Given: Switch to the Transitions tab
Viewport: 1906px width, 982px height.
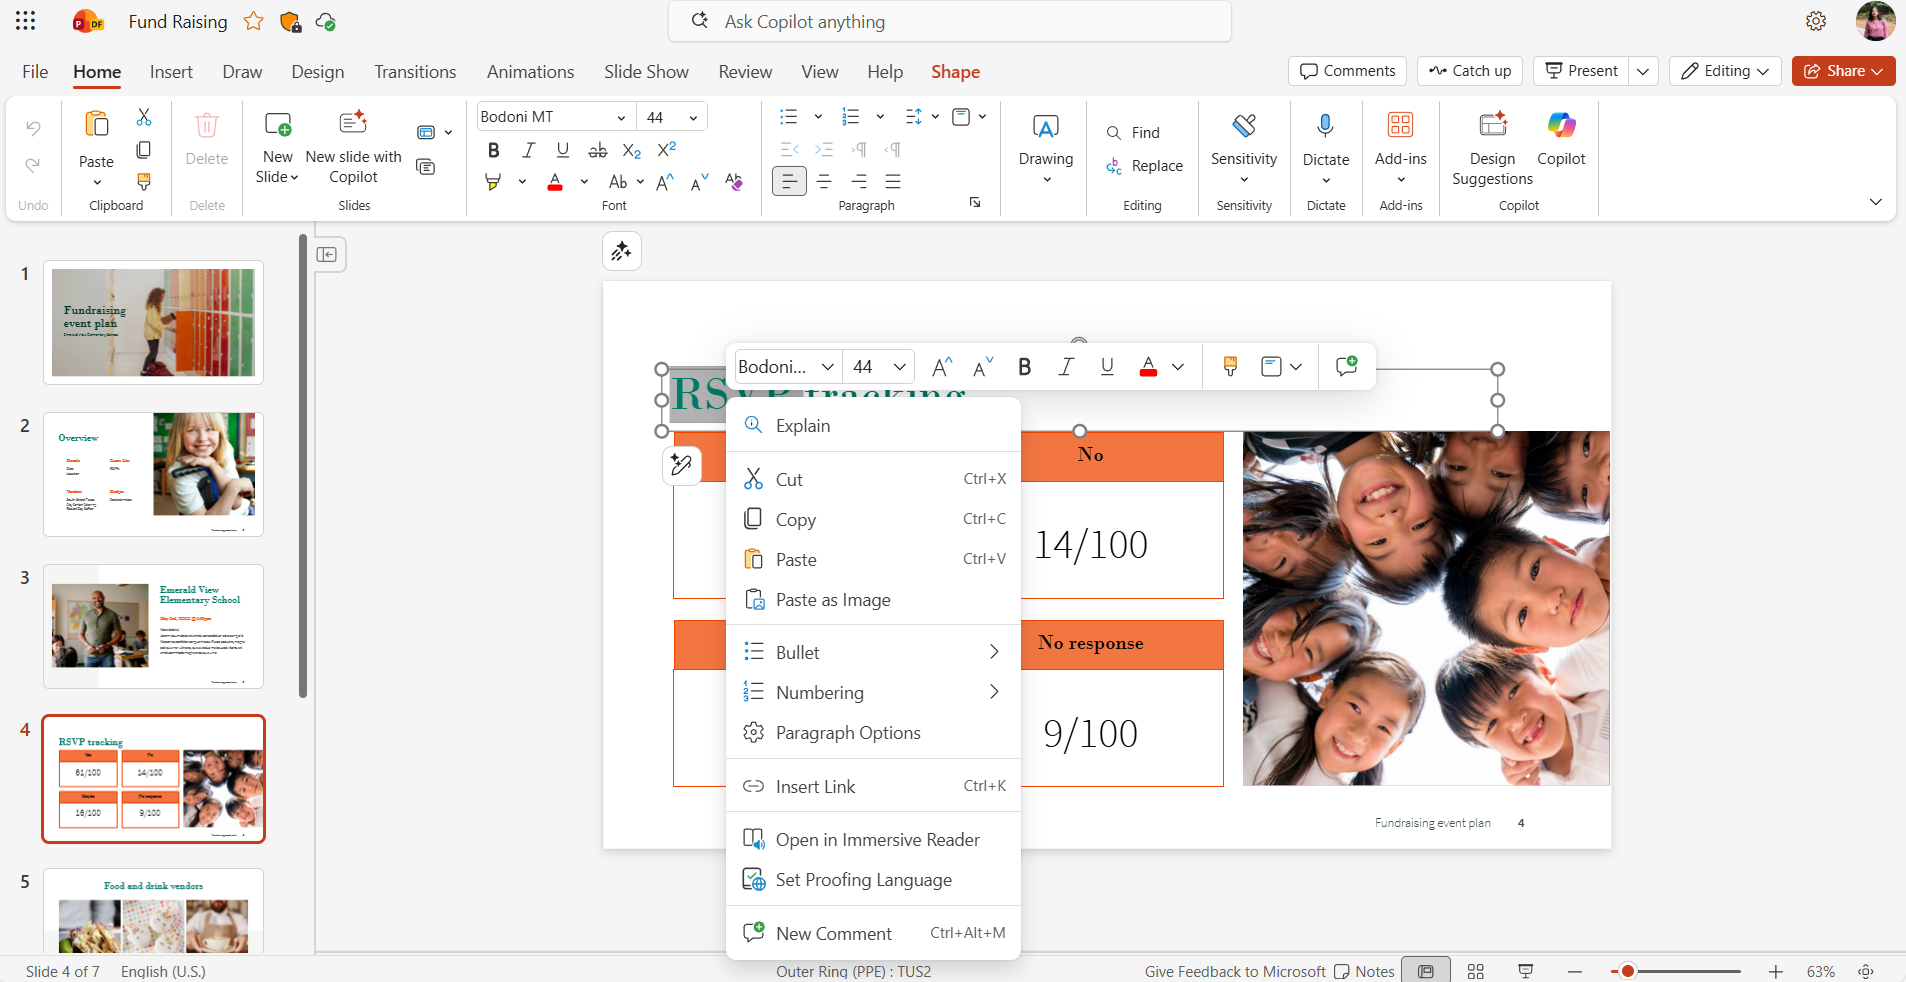Looking at the screenshot, I should click(415, 72).
